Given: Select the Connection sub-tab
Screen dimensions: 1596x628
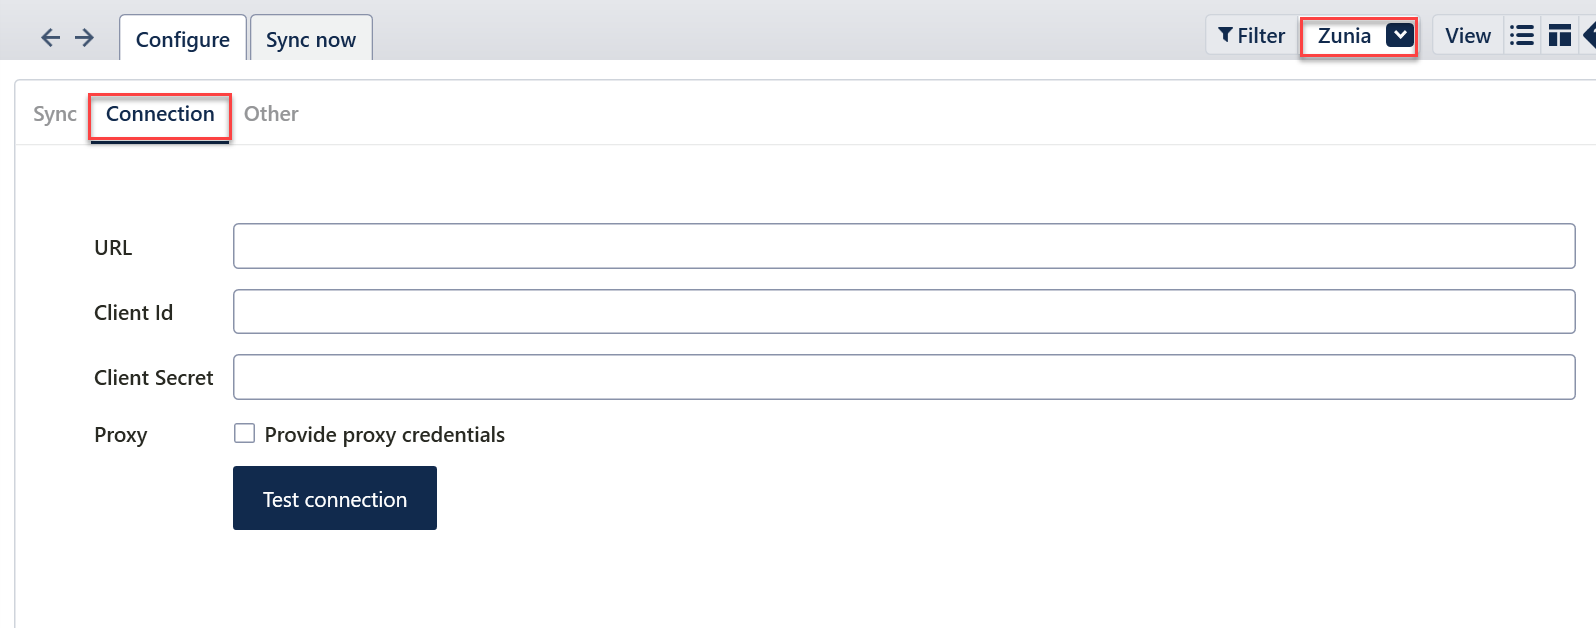Looking at the screenshot, I should point(160,114).
